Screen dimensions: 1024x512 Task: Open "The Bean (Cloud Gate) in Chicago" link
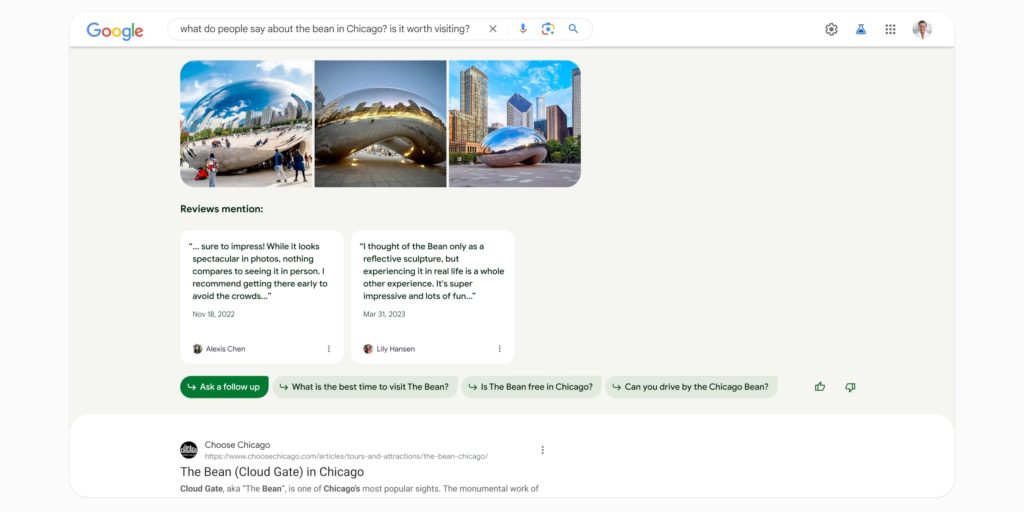pos(272,472)
